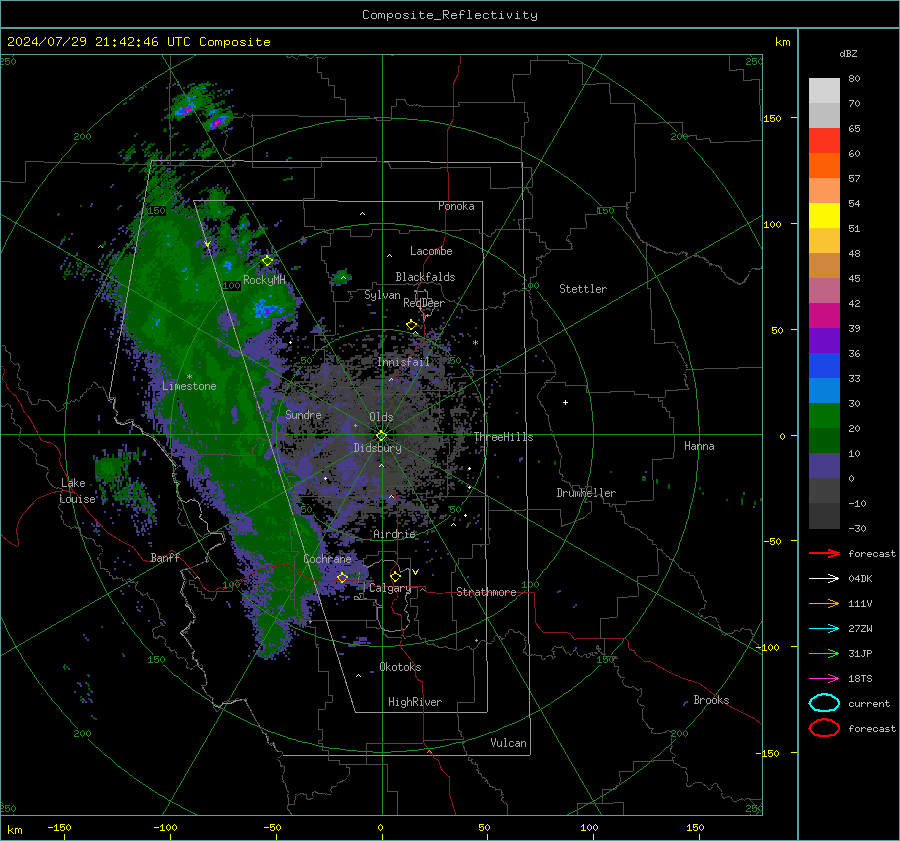Click the Calgary city label

pos(390,588)
